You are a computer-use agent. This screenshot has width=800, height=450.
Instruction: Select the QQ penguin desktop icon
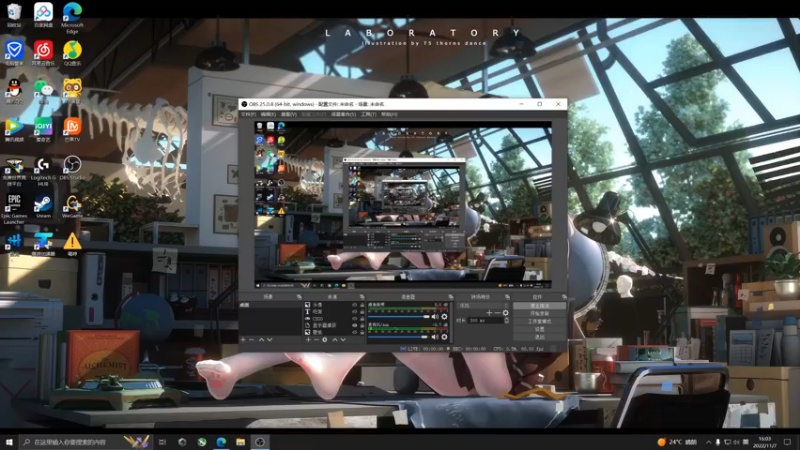[14, 92]
